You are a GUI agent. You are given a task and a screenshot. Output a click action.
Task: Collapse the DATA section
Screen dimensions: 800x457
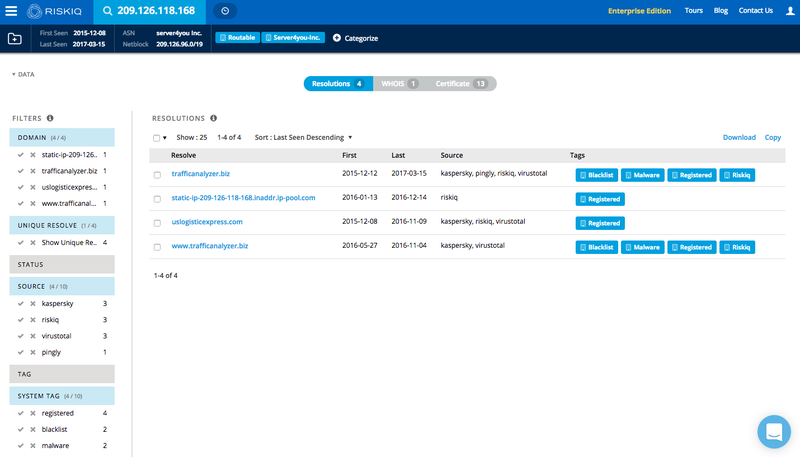point(23,74)
